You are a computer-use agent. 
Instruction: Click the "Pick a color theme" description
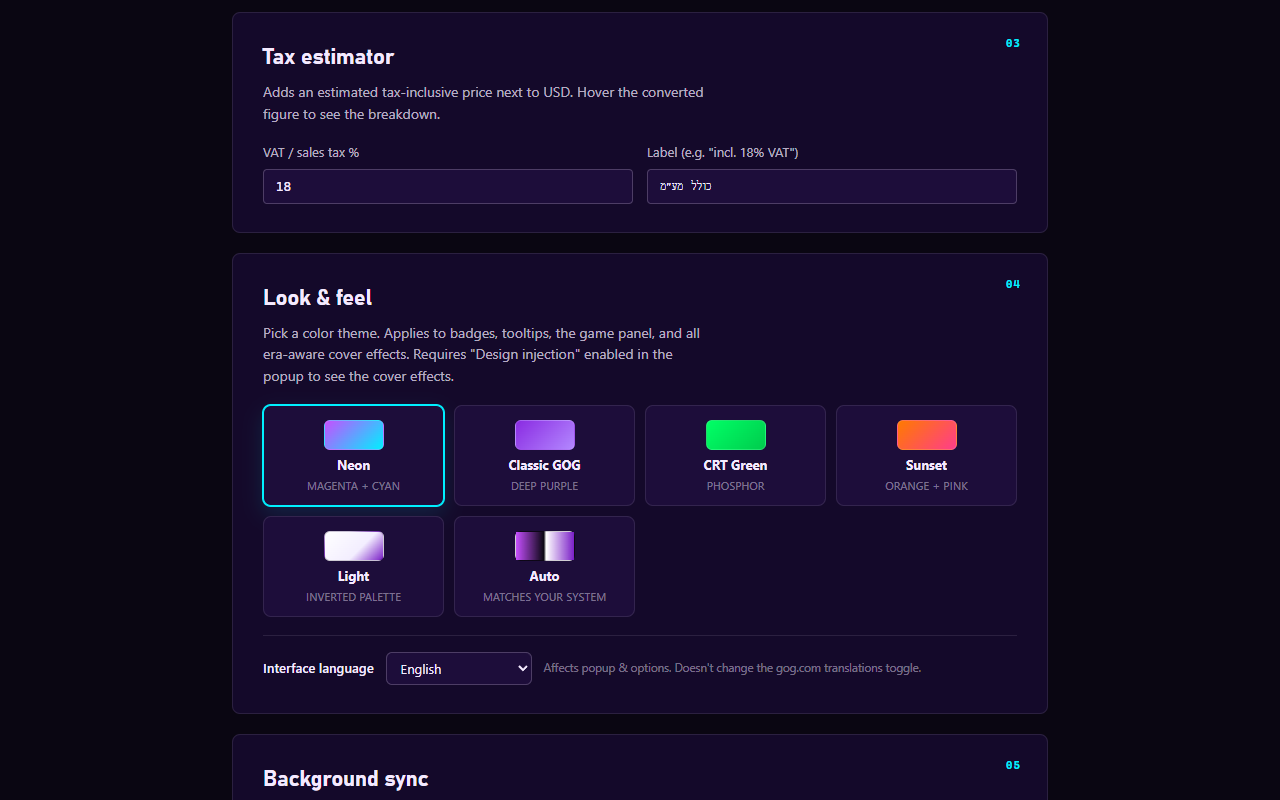tap(481, 355)
